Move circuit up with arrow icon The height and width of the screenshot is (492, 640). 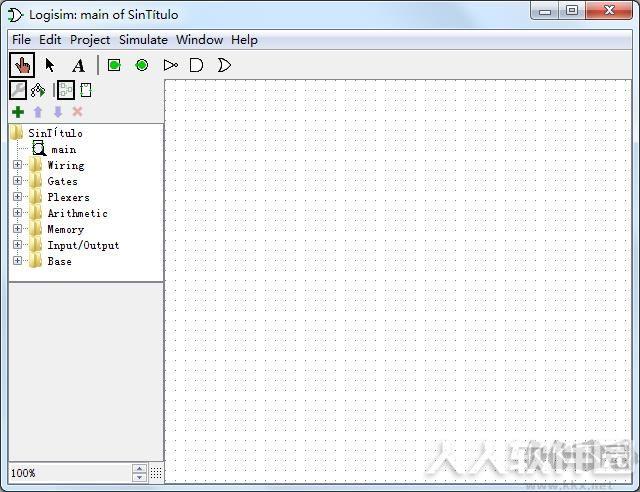coord(38,111)
